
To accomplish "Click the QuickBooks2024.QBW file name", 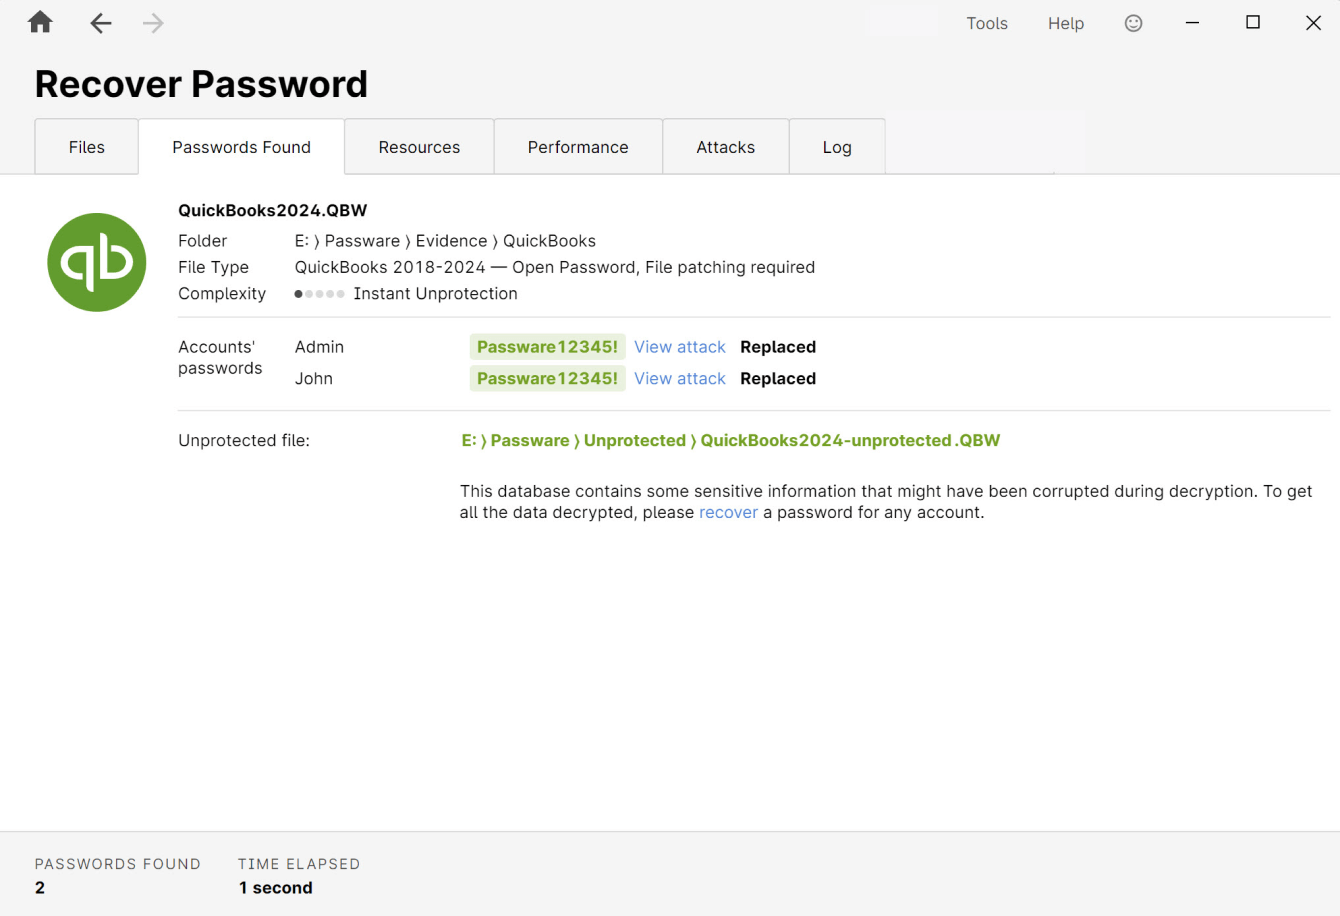I will 273,210.
